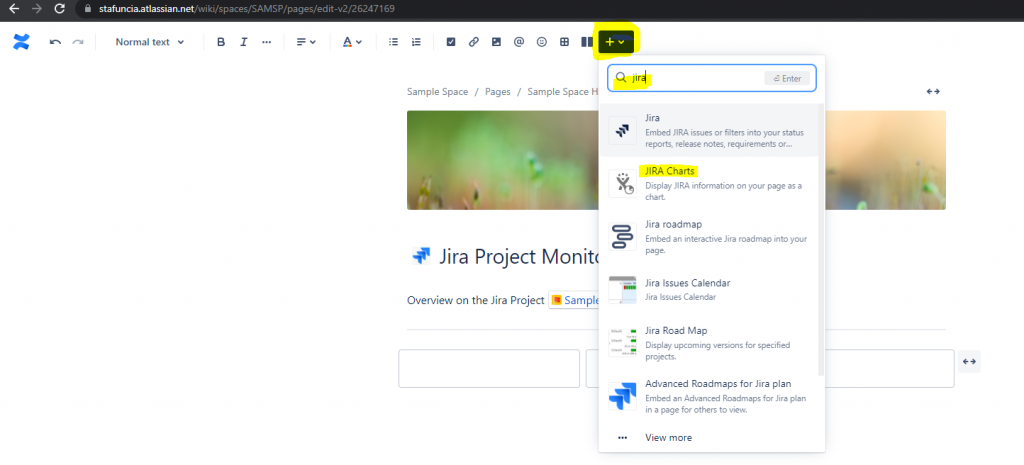Image resolution: width=1024 pixels, height=465 pixels.
Task: Insert an action item checkbox
Action: 451,42
